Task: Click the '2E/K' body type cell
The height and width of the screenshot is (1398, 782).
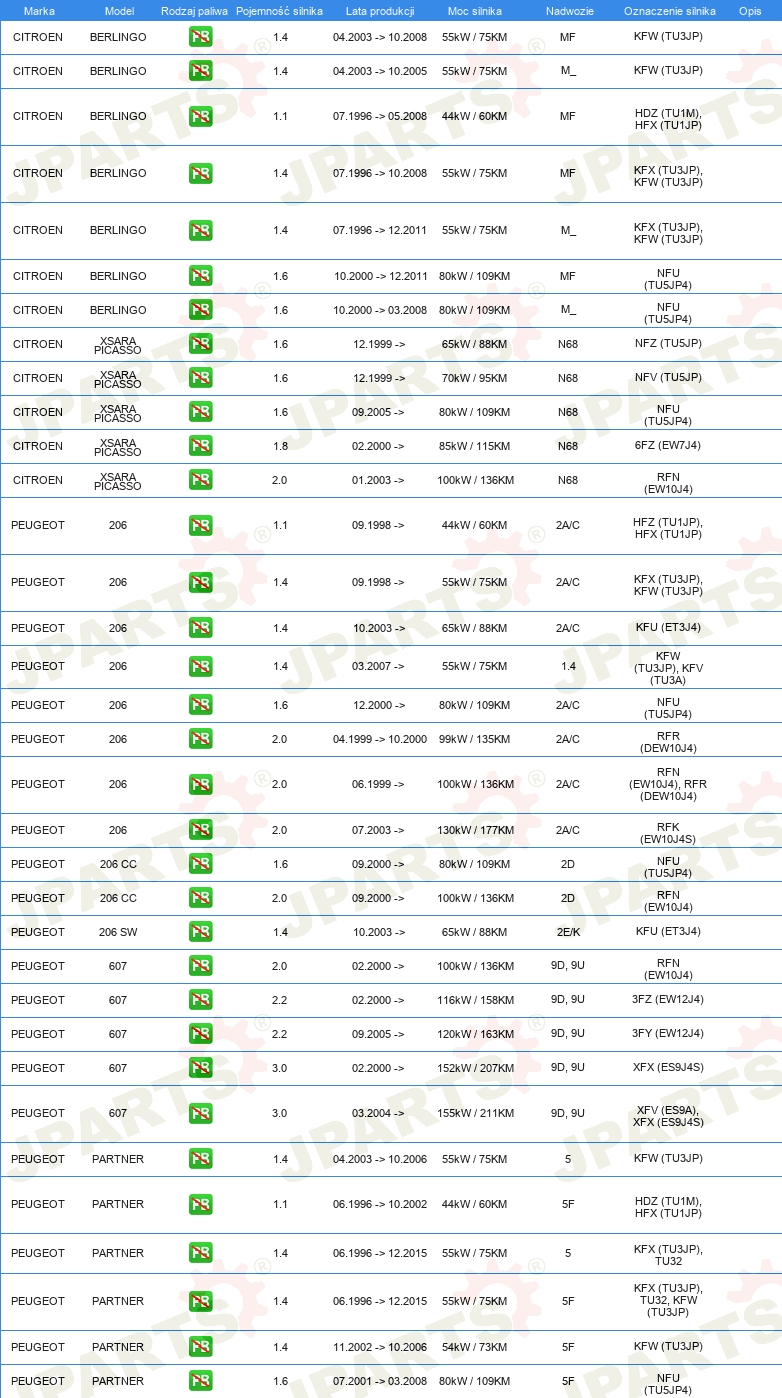Action: 568,932
